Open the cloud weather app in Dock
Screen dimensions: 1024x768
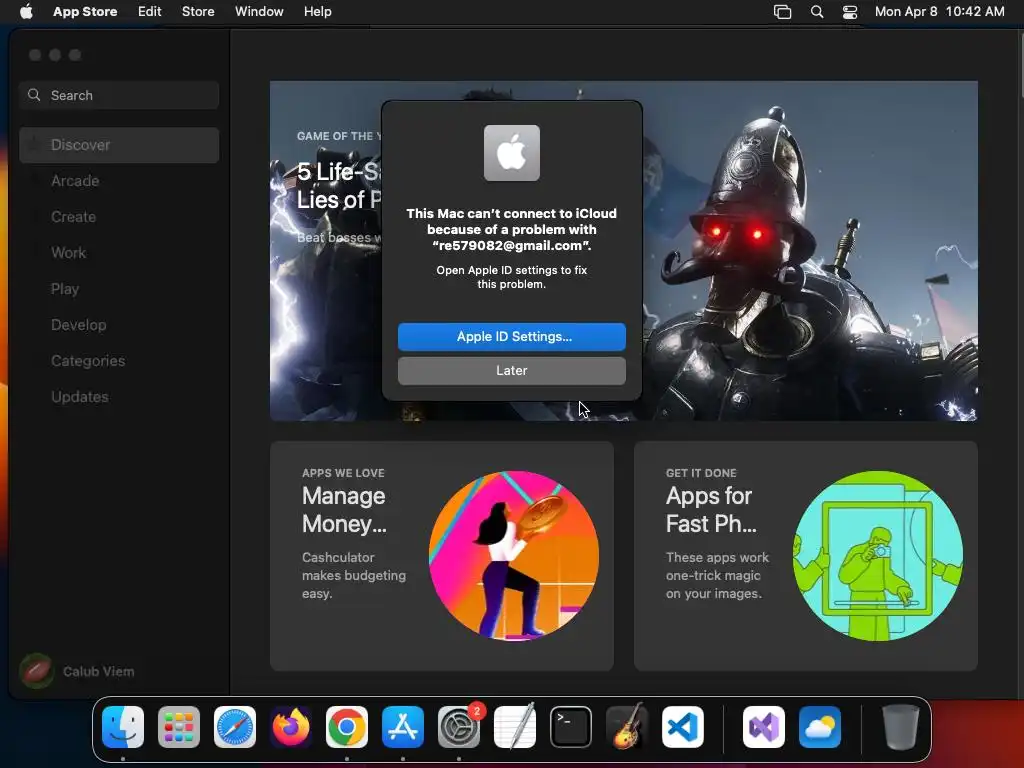(820, 727)
